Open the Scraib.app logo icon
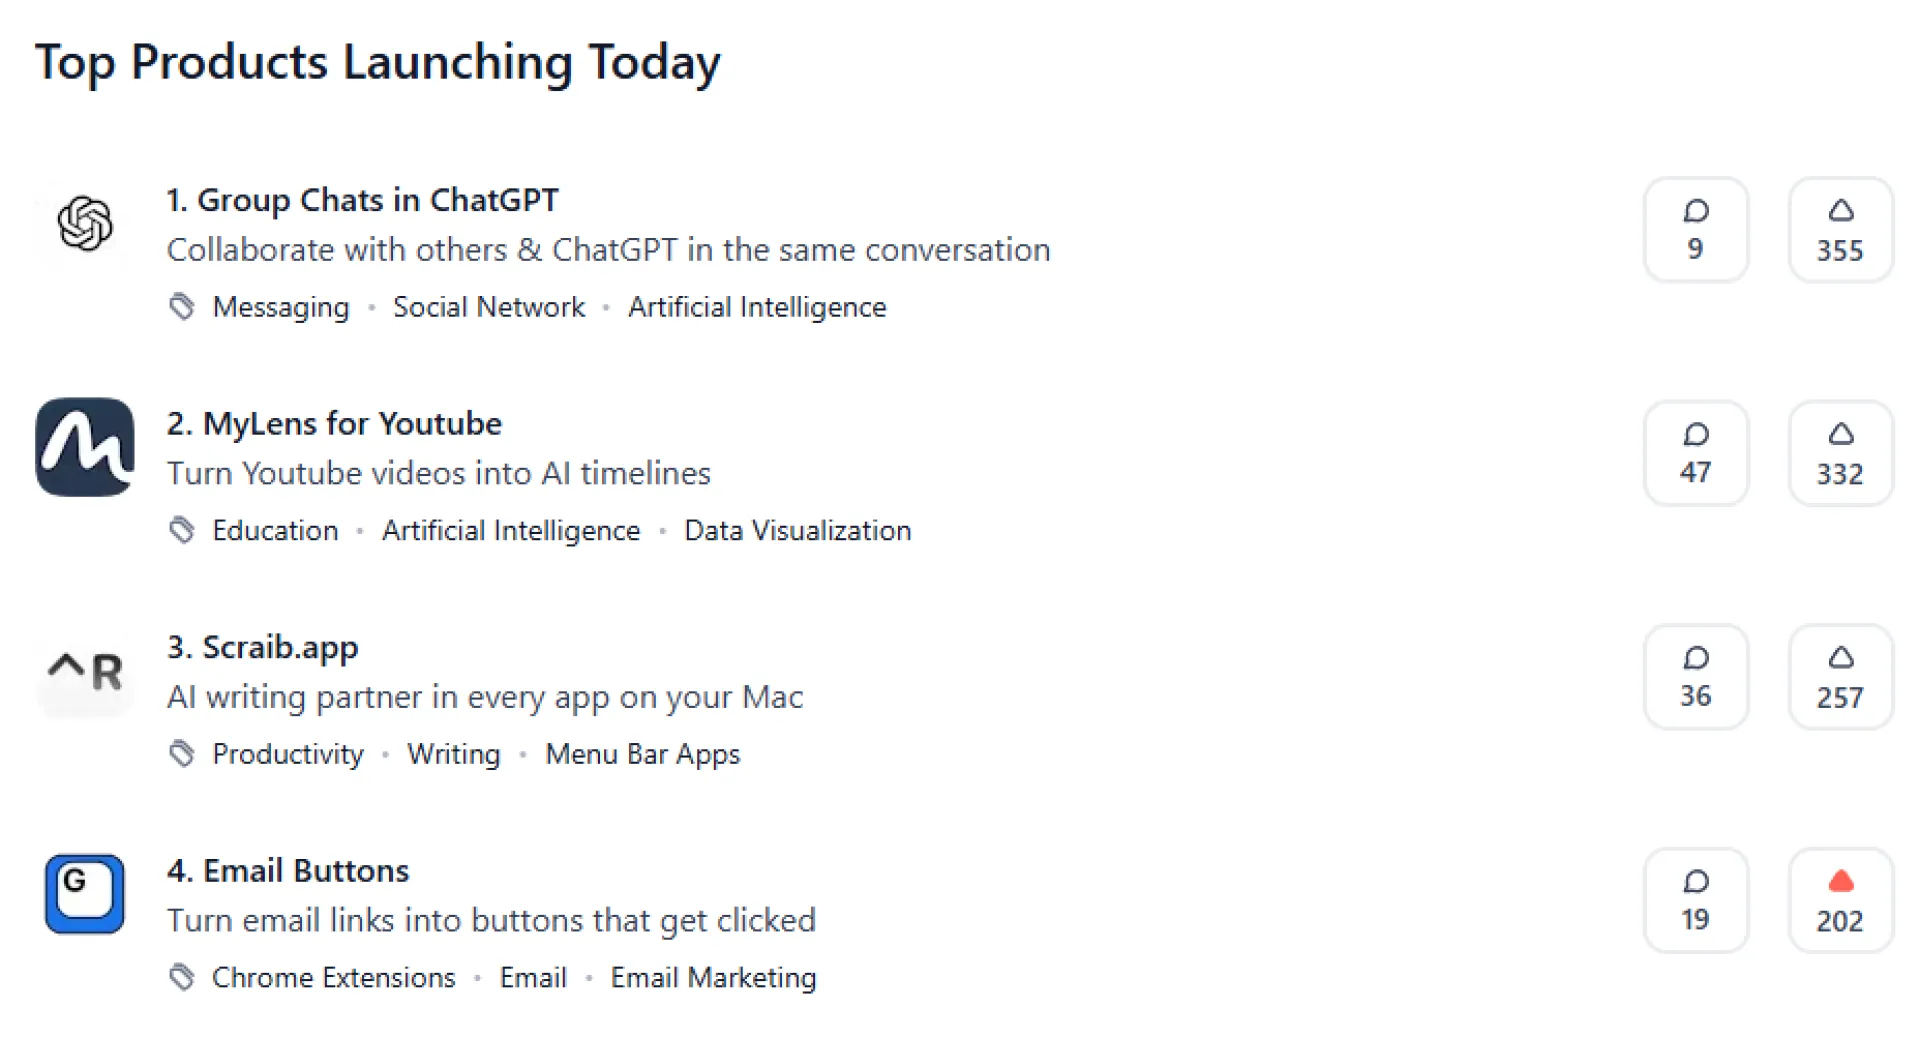 pos(85,670)
